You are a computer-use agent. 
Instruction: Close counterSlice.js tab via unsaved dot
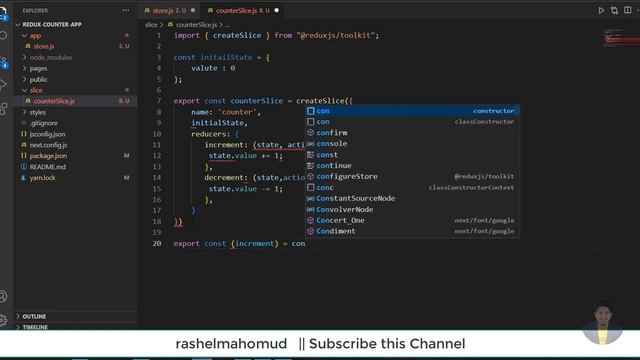(x=276, y=11)
